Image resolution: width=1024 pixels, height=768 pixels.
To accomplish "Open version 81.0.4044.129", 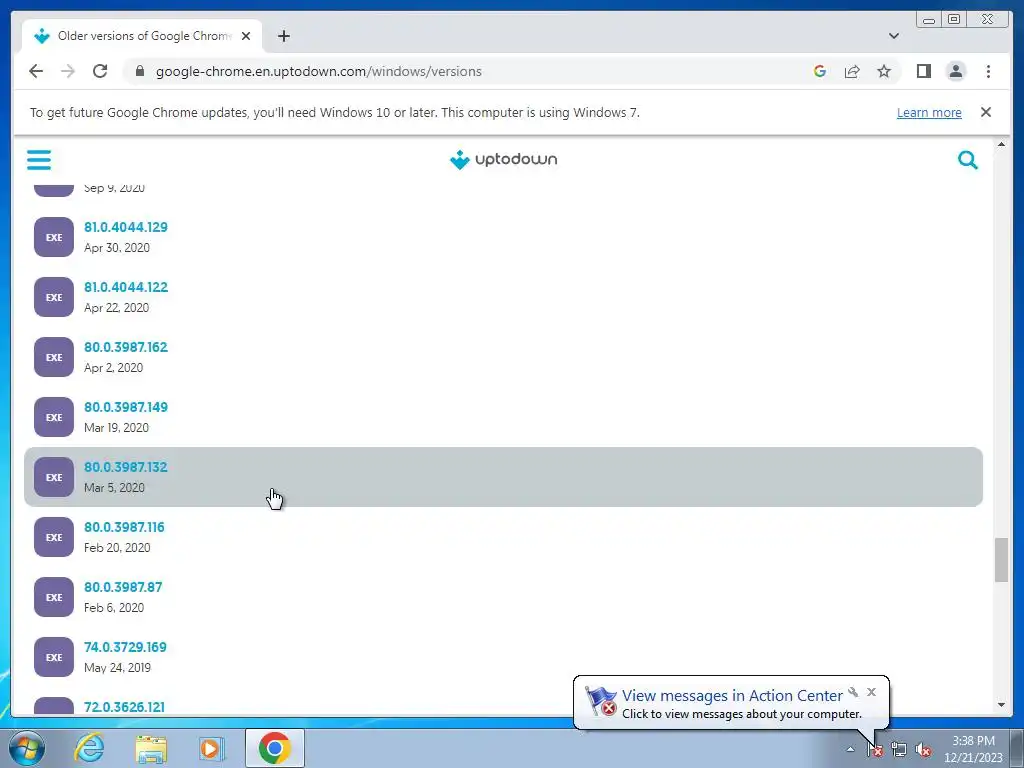I will pos(125,227).
